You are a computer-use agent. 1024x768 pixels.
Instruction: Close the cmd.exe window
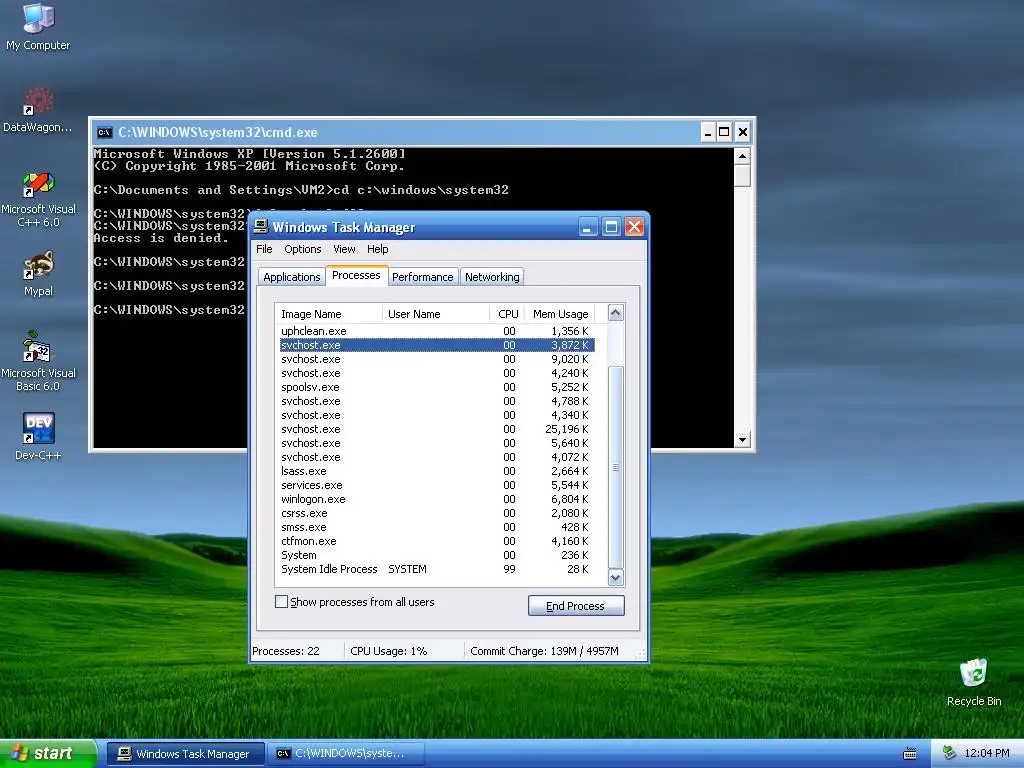pos(743,133)
